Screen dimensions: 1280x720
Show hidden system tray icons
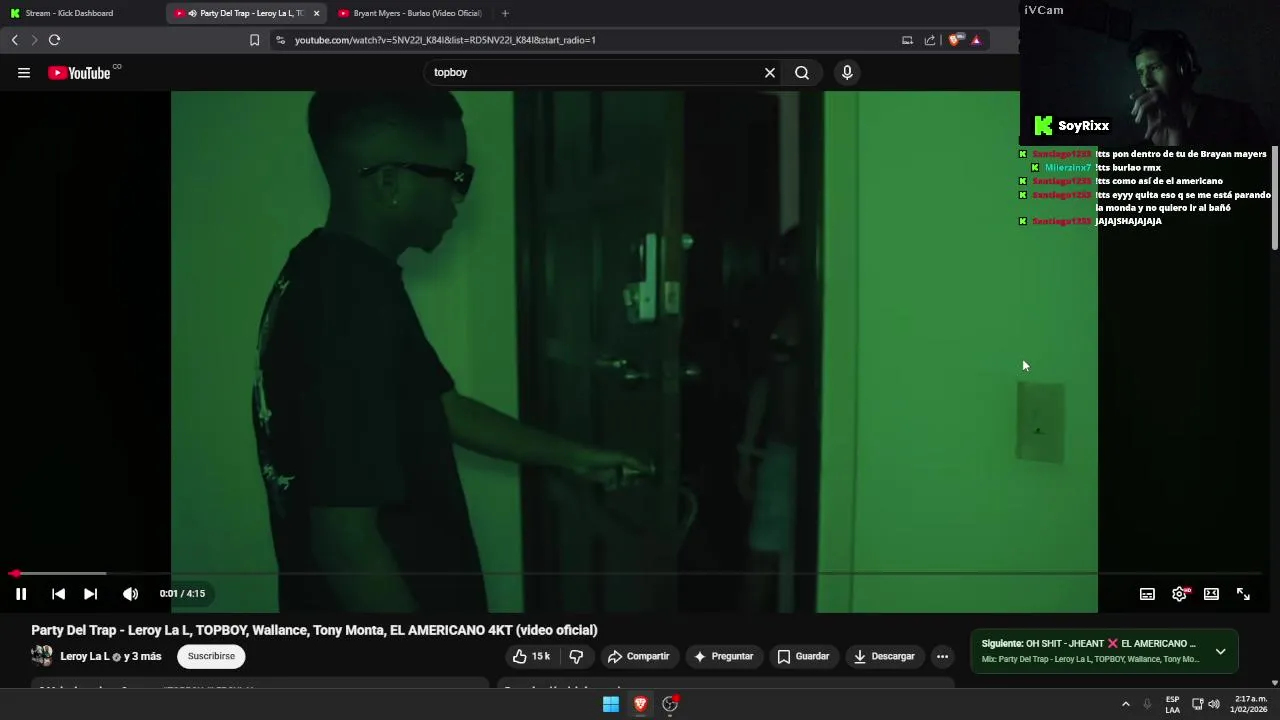pyautogui.click(x=1126, y=704)
